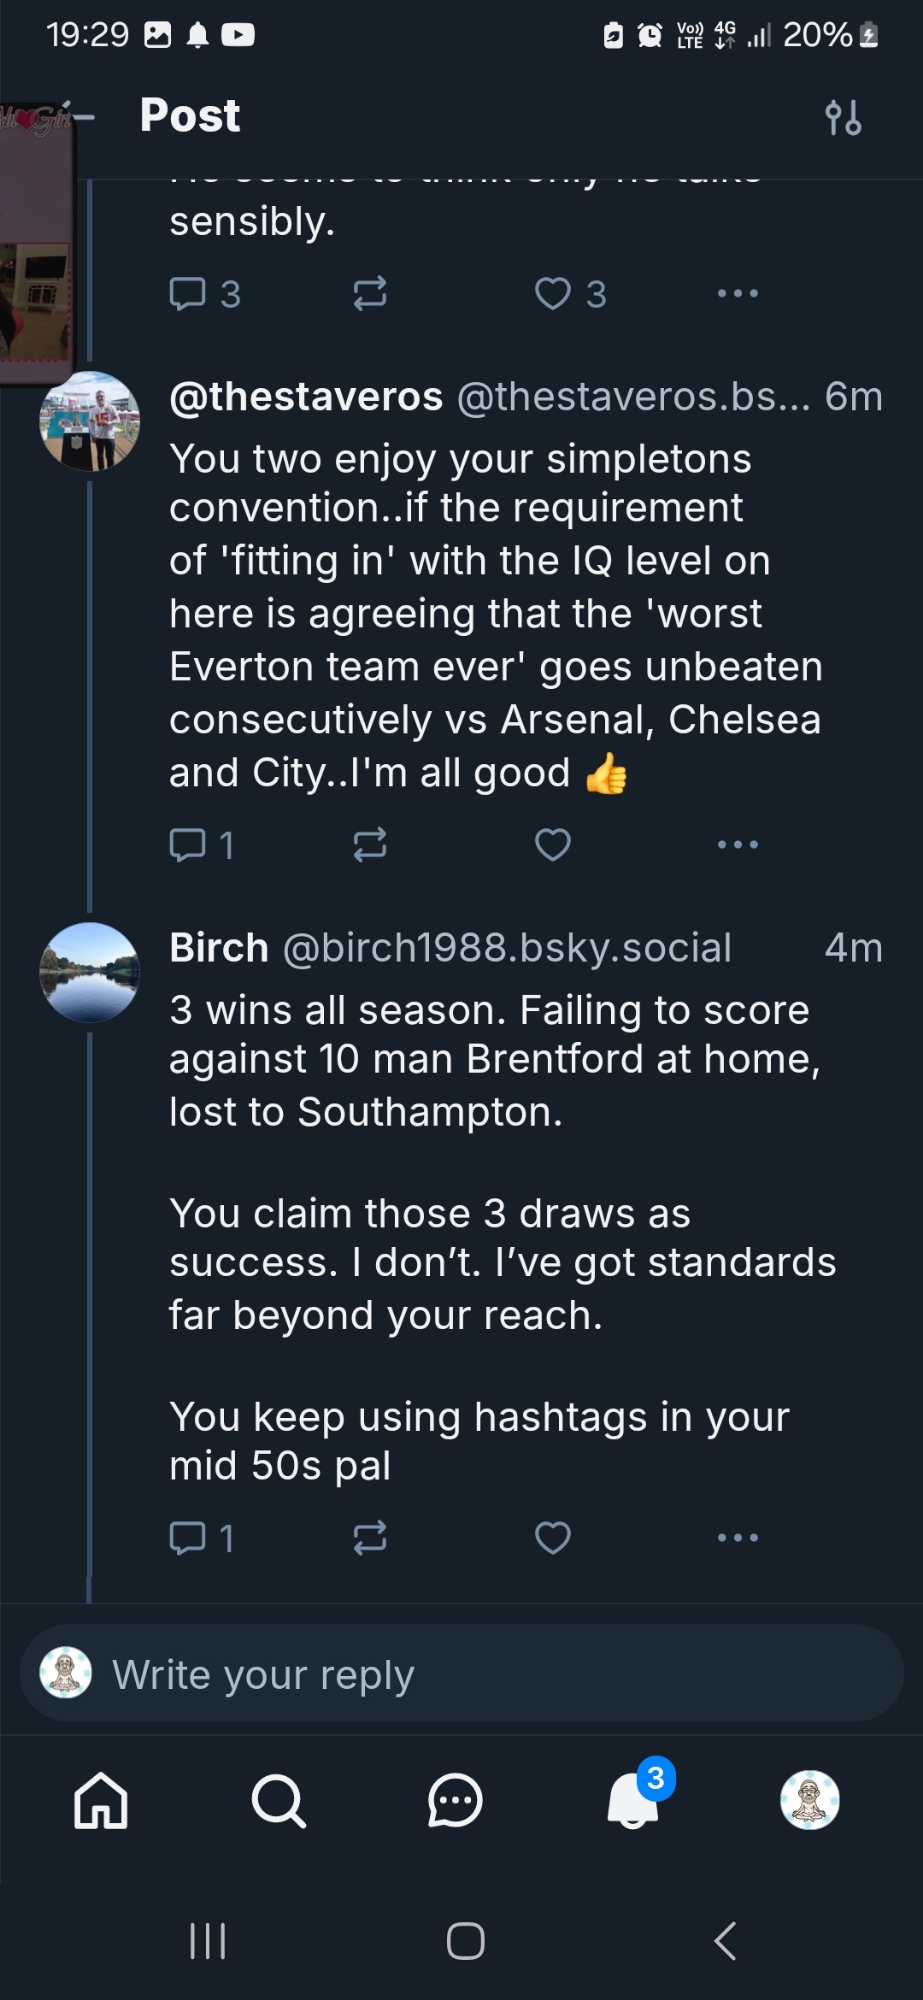Like Birch's post about 3 wins
The height and width of the screenshot is (2000, 923).
pyautogui.click(x=553, y=1537)
